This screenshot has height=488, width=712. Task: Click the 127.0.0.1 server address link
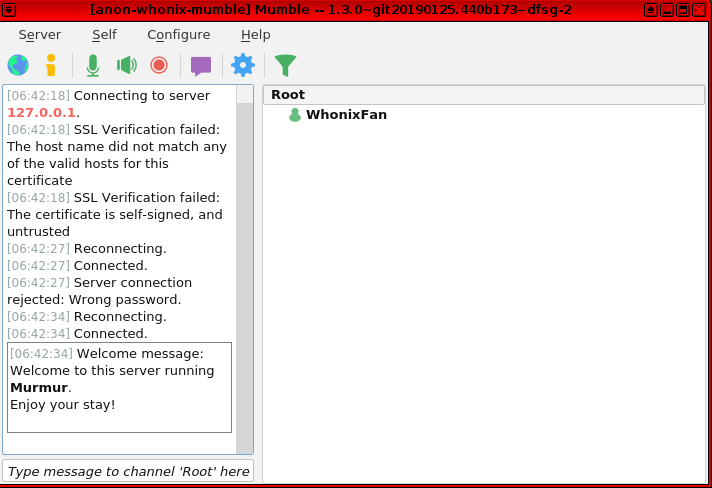tap(41, 113)
